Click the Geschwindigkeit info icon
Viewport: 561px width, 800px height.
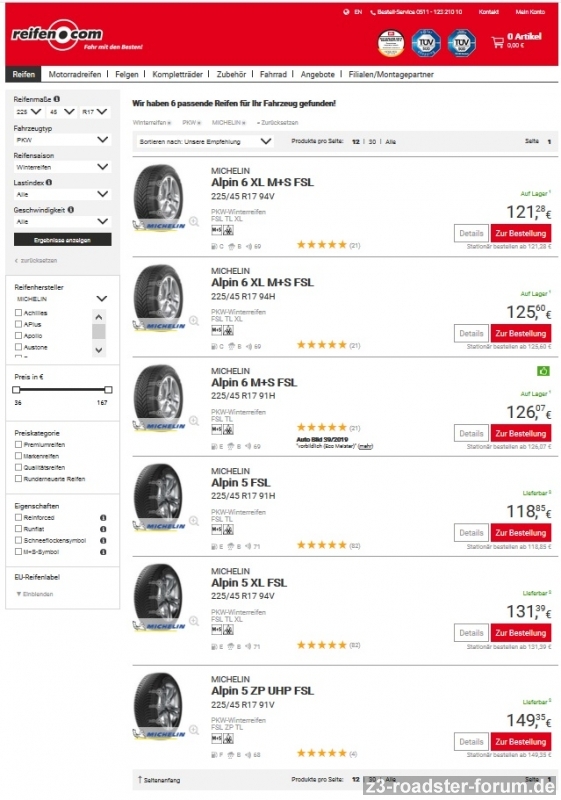click(71, 210)
